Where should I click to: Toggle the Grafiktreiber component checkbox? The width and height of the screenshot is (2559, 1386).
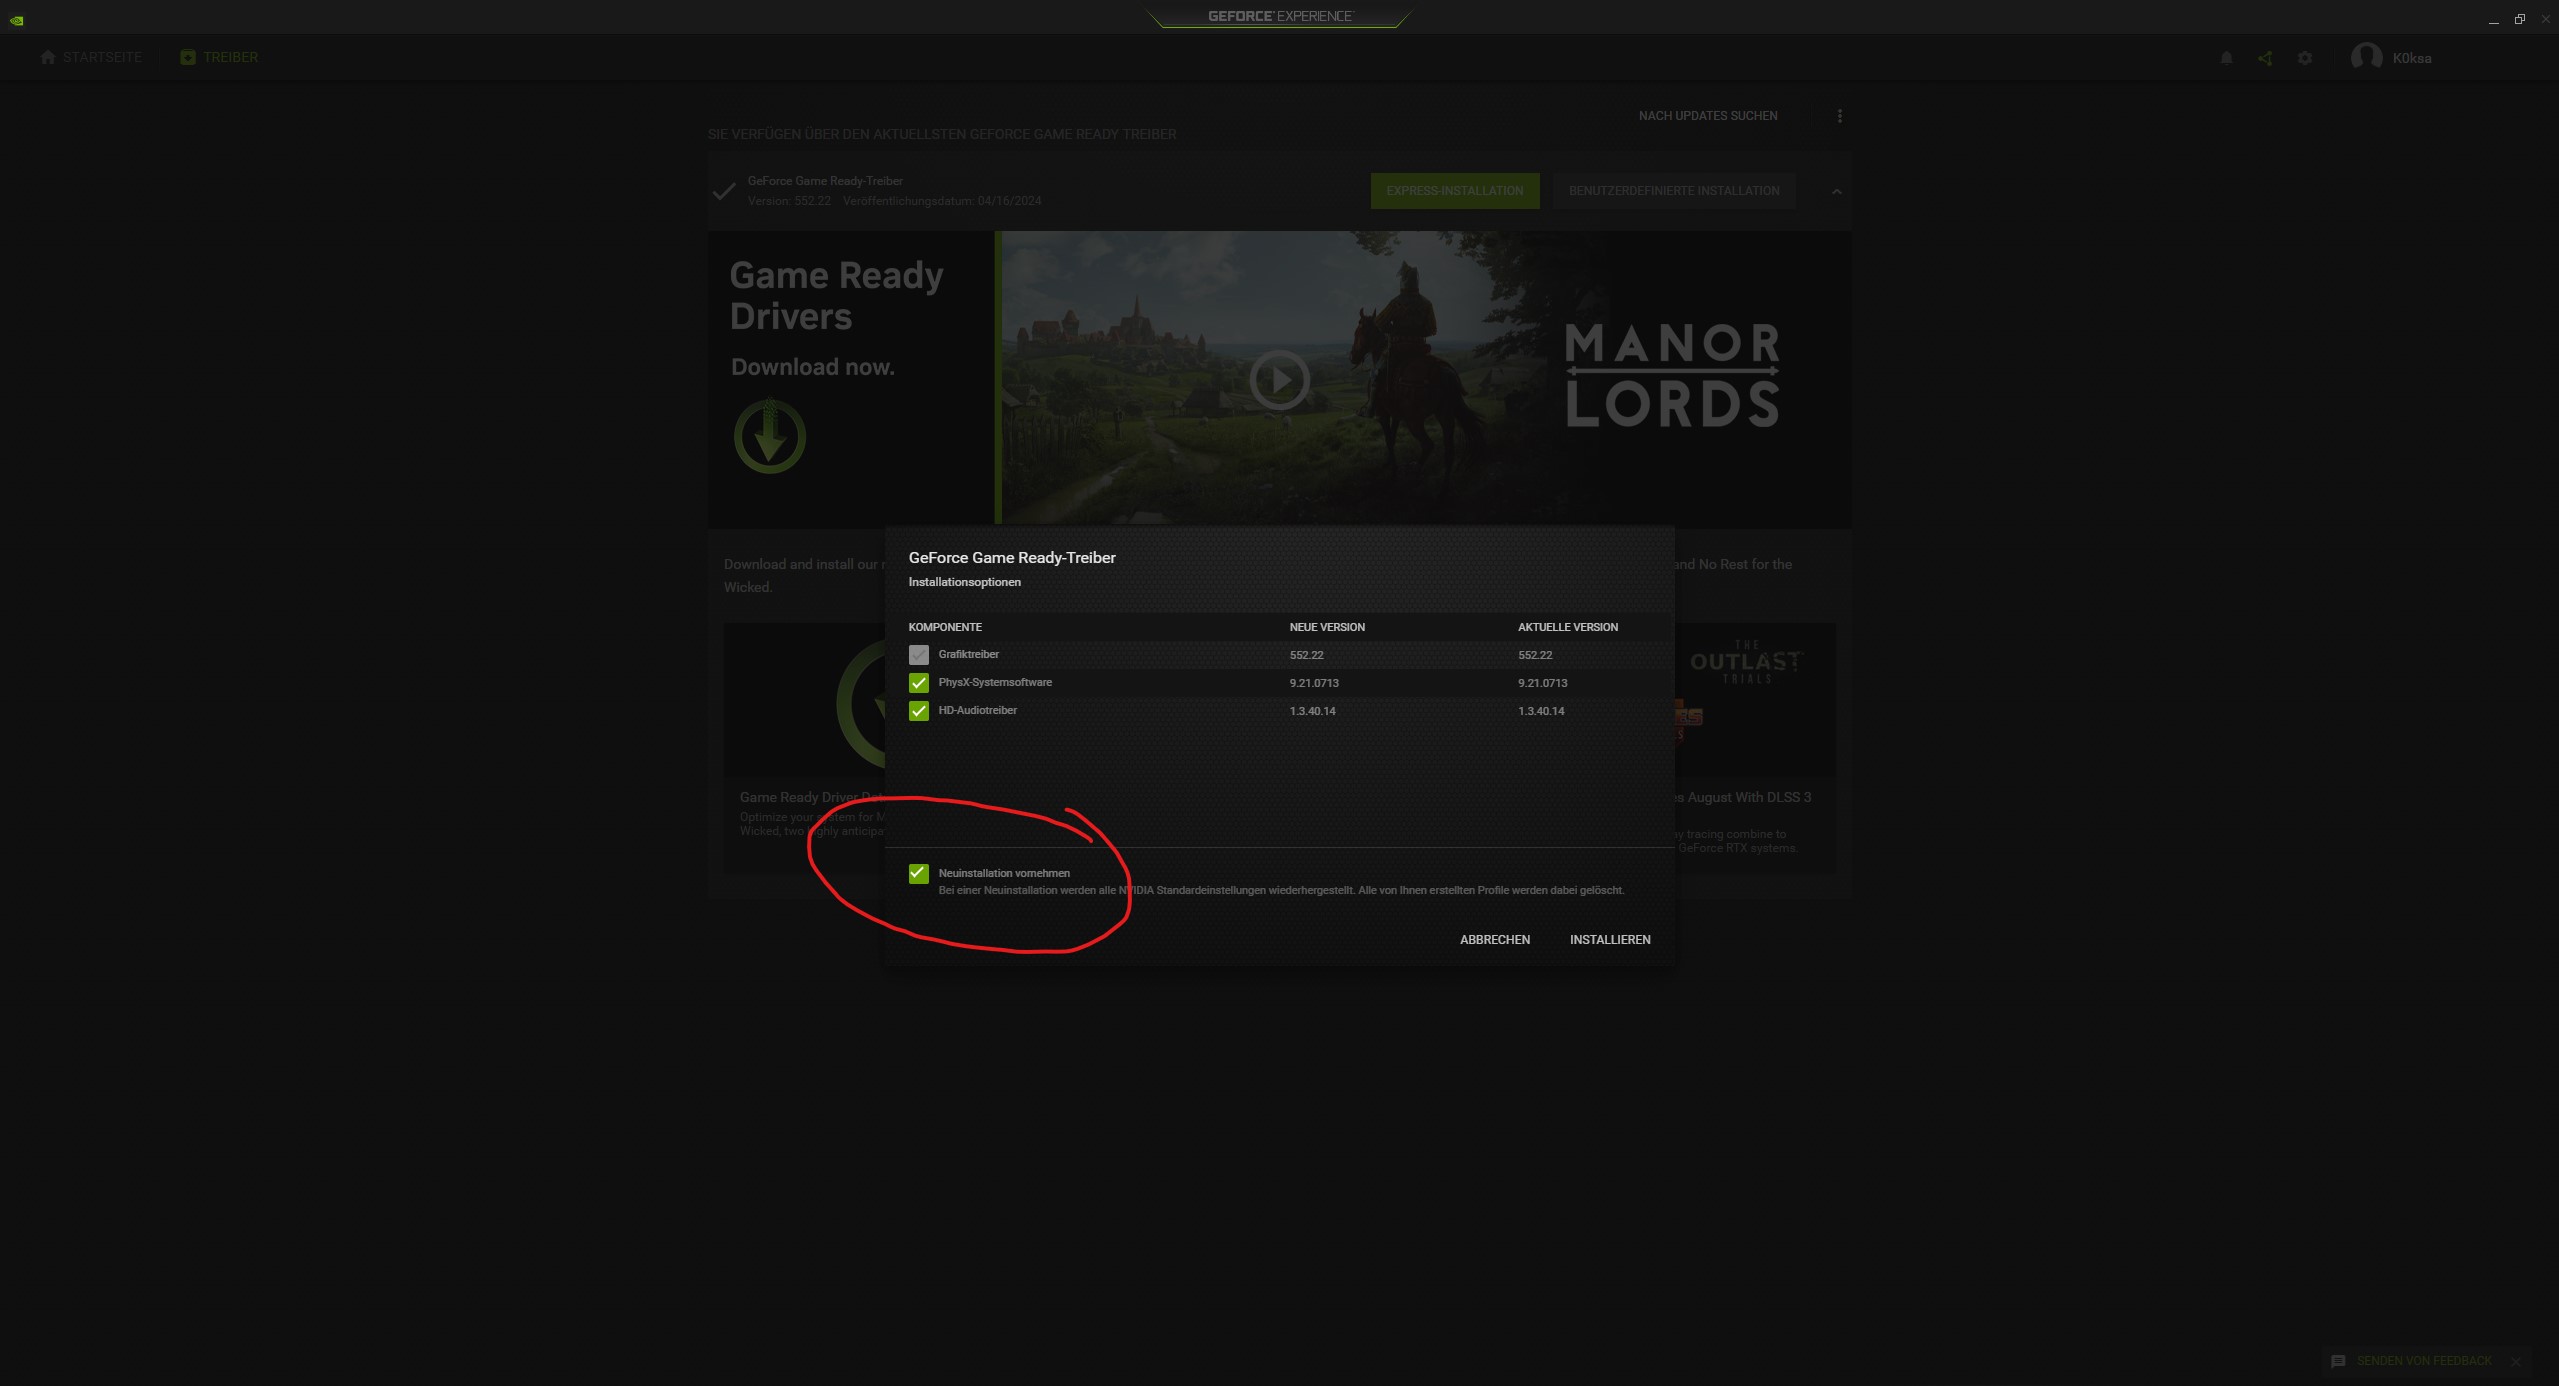tap(918, 655)
